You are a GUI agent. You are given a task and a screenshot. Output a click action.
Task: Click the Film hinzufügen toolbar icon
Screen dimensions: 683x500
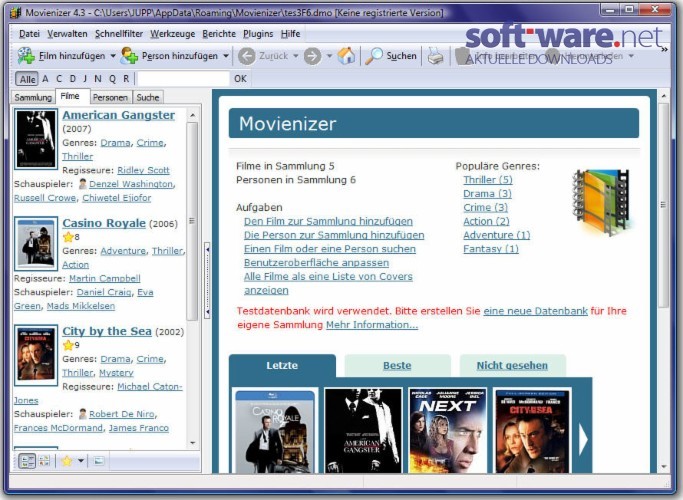(x=26, y=56)
